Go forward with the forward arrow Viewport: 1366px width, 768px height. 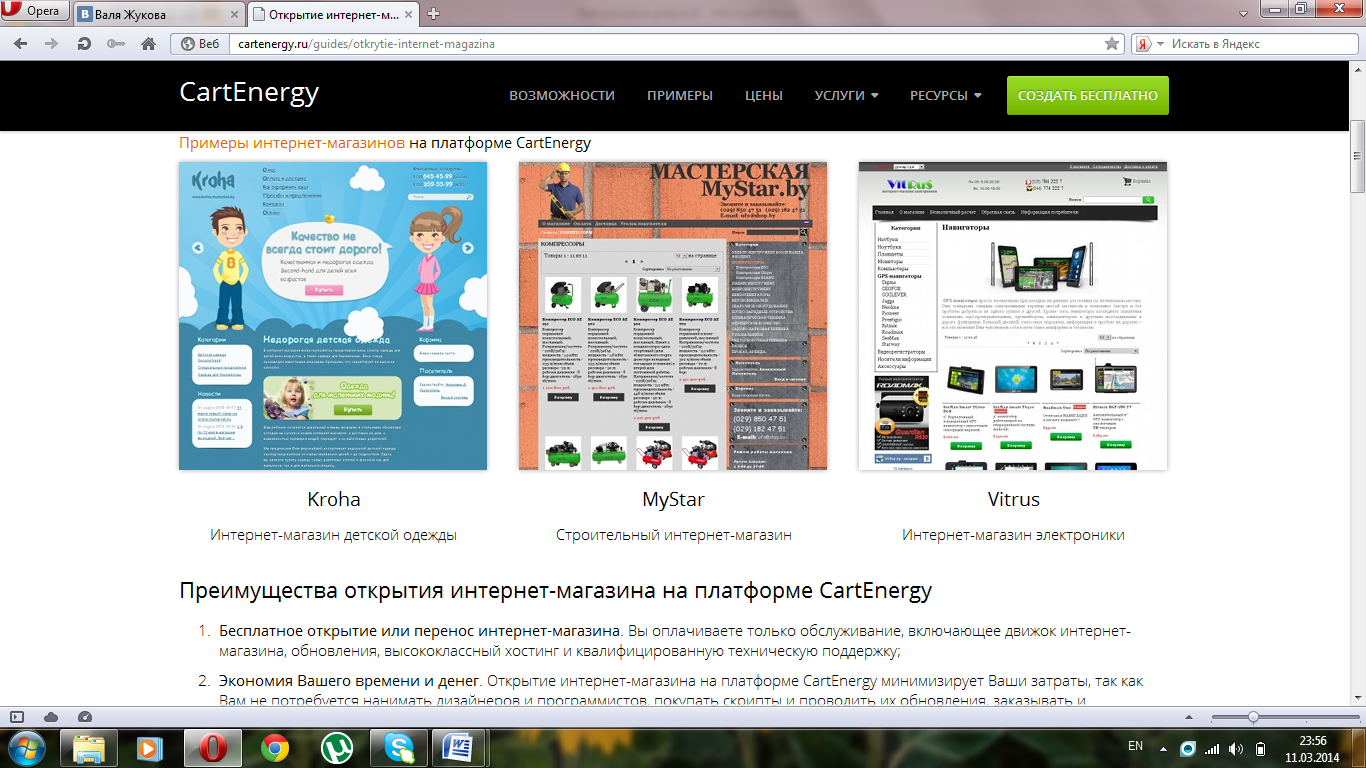(52, 44)
